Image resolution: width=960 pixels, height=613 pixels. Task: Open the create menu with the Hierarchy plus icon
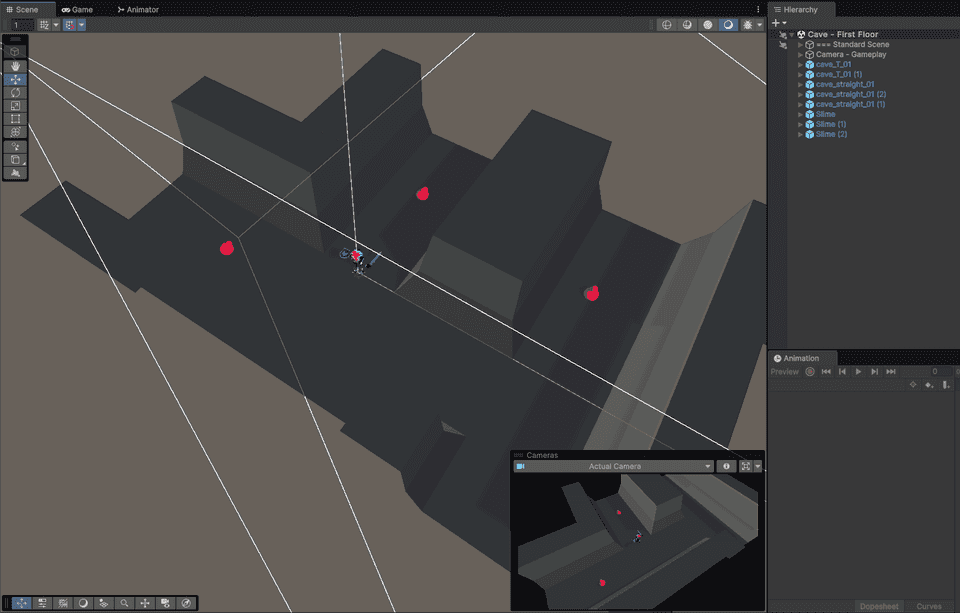coord(777,22)
